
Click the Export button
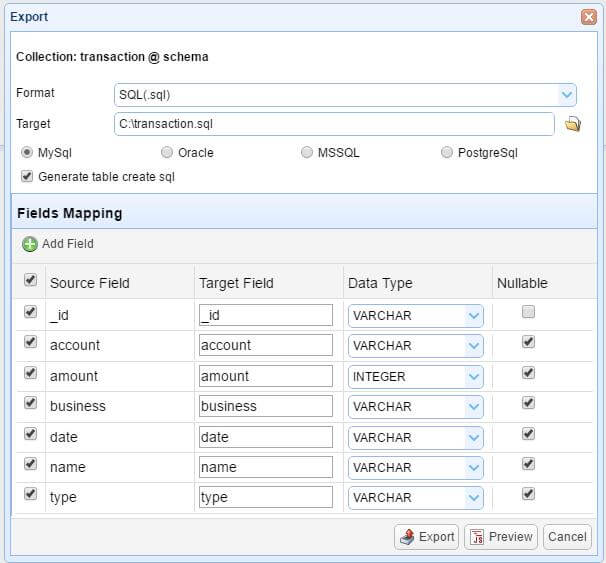pos(426,537)
